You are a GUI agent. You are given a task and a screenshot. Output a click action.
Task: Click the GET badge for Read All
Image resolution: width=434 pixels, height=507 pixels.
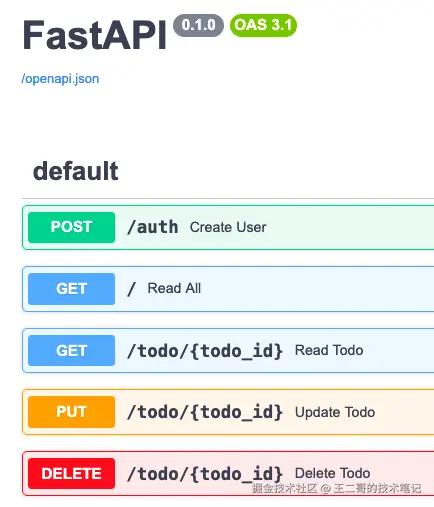pyautogui.click(x=71, y=289)
